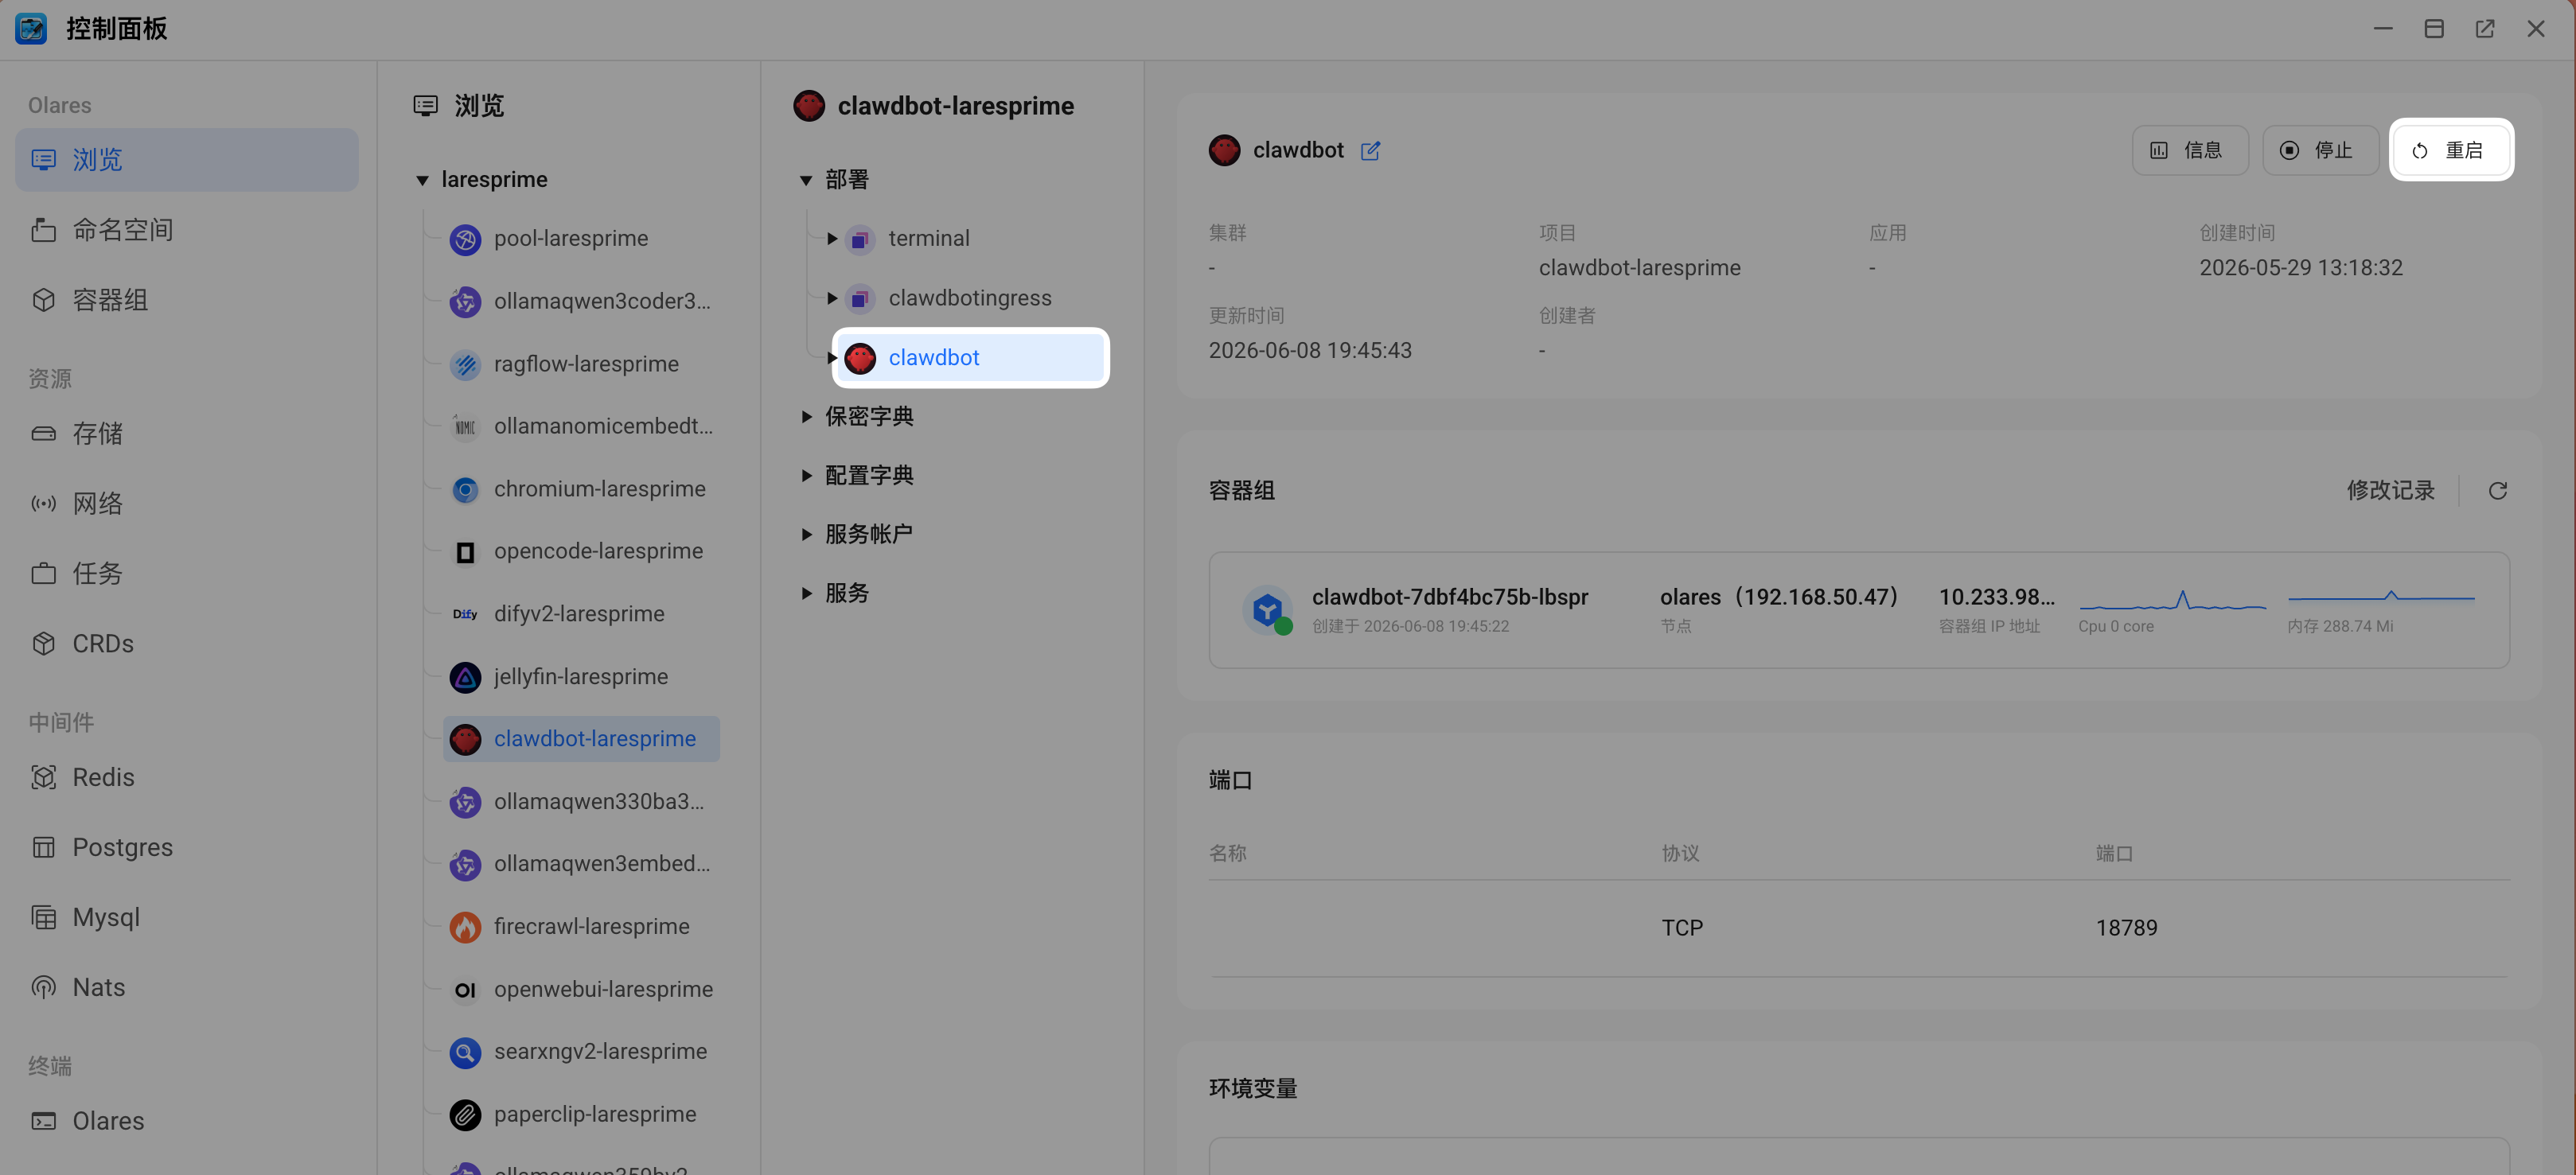2576x1175 pixels.
Task: Click the red clawdbot header icon
Action: (1224, 151)
